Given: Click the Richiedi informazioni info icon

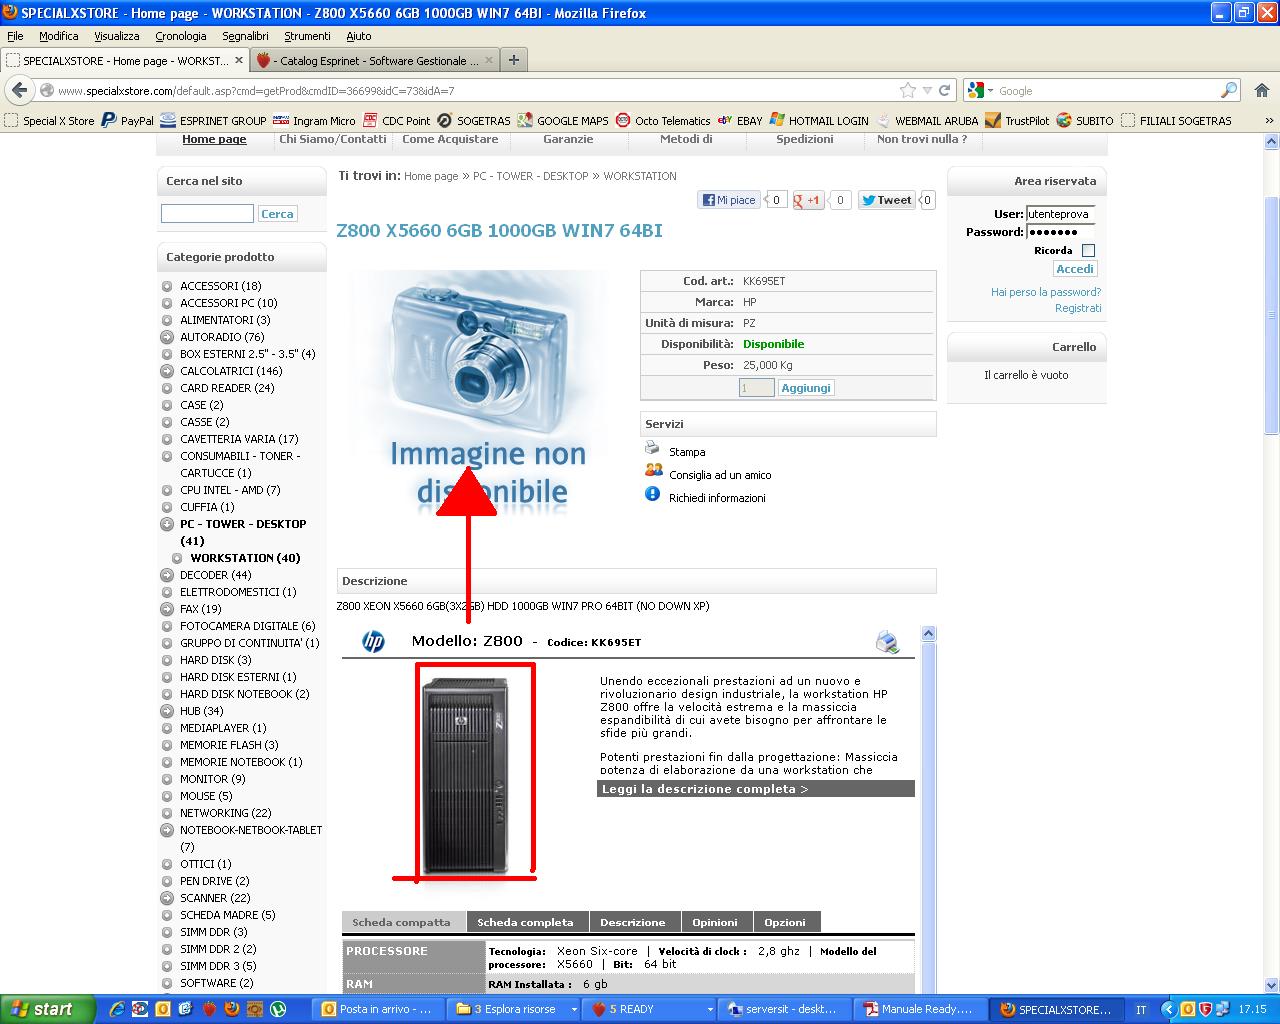Looking at the screenshot, I should (652, 494).
